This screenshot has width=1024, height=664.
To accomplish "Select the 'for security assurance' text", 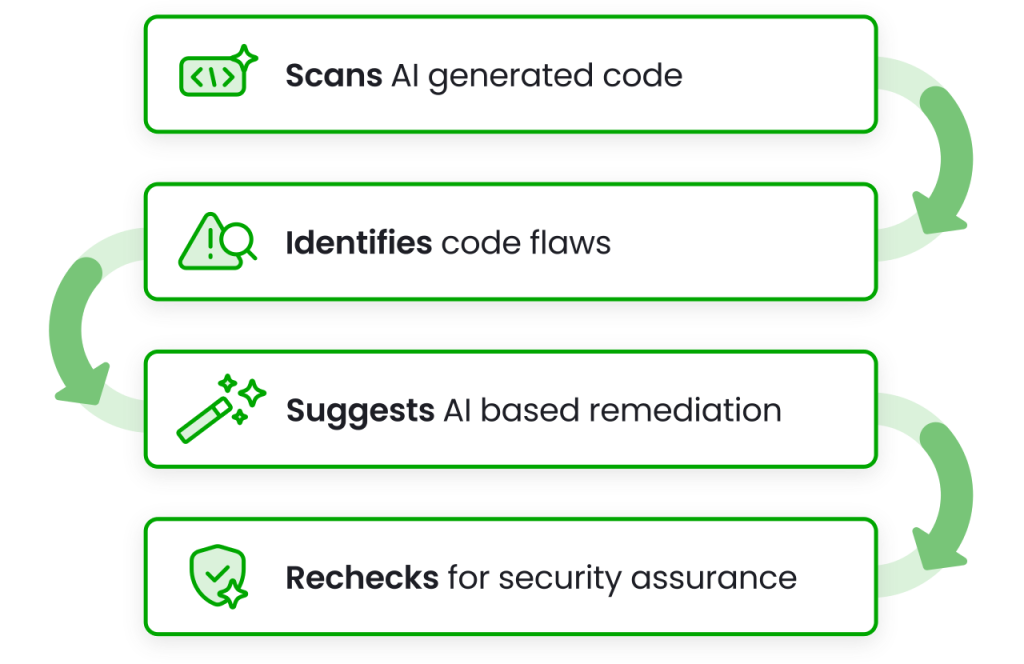I will (x=621, y=577).
